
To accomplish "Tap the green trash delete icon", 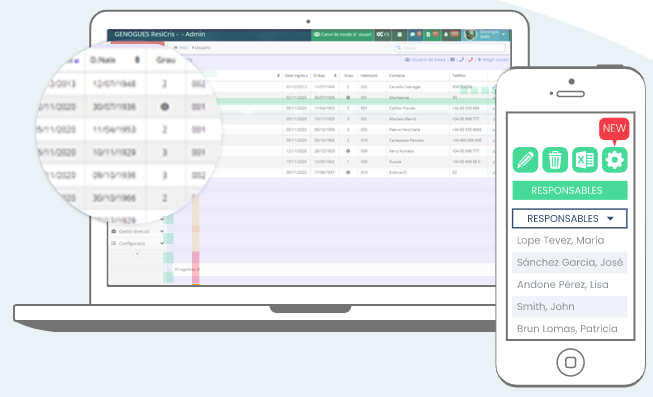I will 555,160.
